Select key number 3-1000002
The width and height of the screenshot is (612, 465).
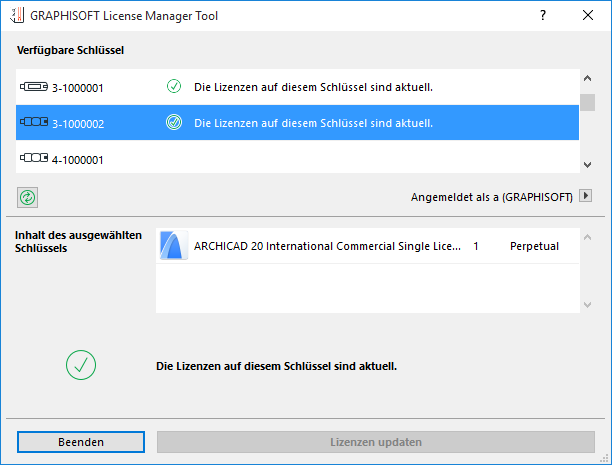click(78, 124)
